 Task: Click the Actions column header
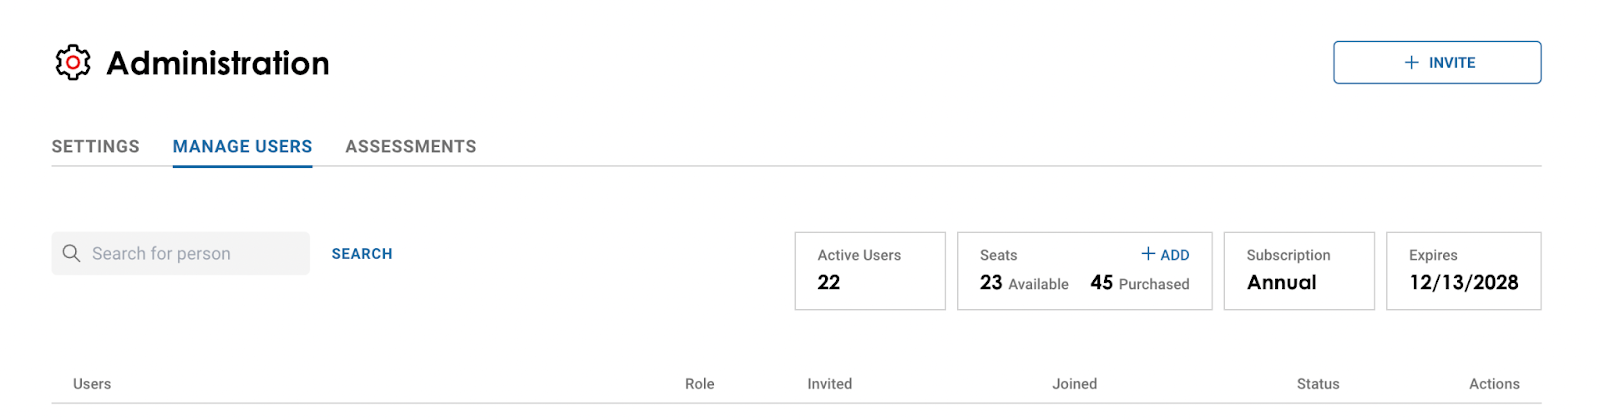coord(1494,384)
